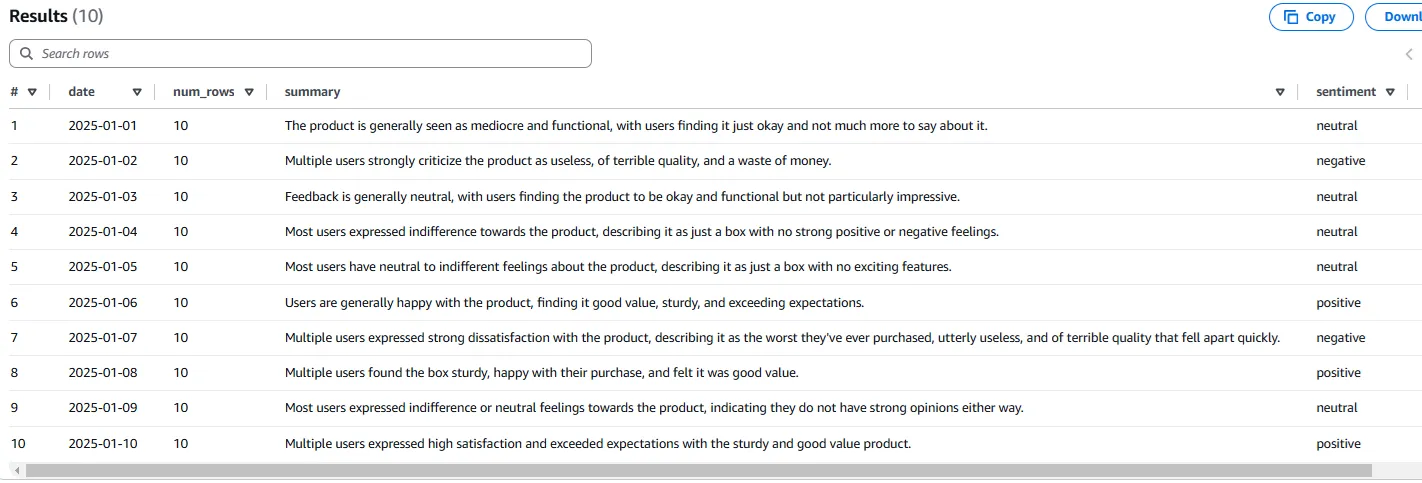Viewport: 1422px width, 483px height.
Task: Sort by the summary column arrow
Action: click(x=1280, y=92)
